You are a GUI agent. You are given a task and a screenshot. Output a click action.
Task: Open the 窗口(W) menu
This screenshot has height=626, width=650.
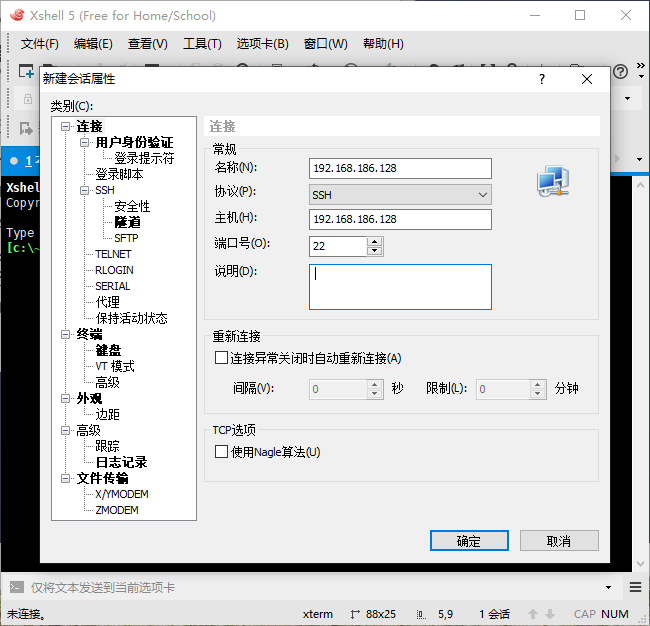tap(325, 44)
